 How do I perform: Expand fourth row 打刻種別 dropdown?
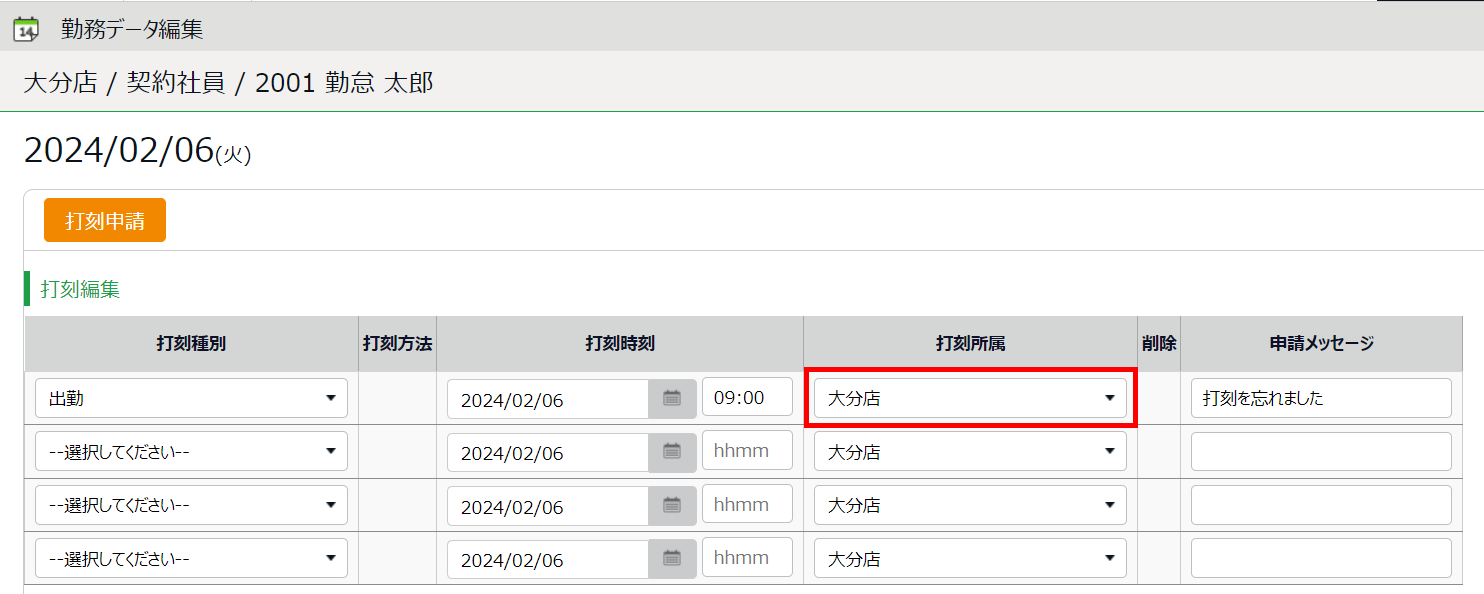point(191,558)
